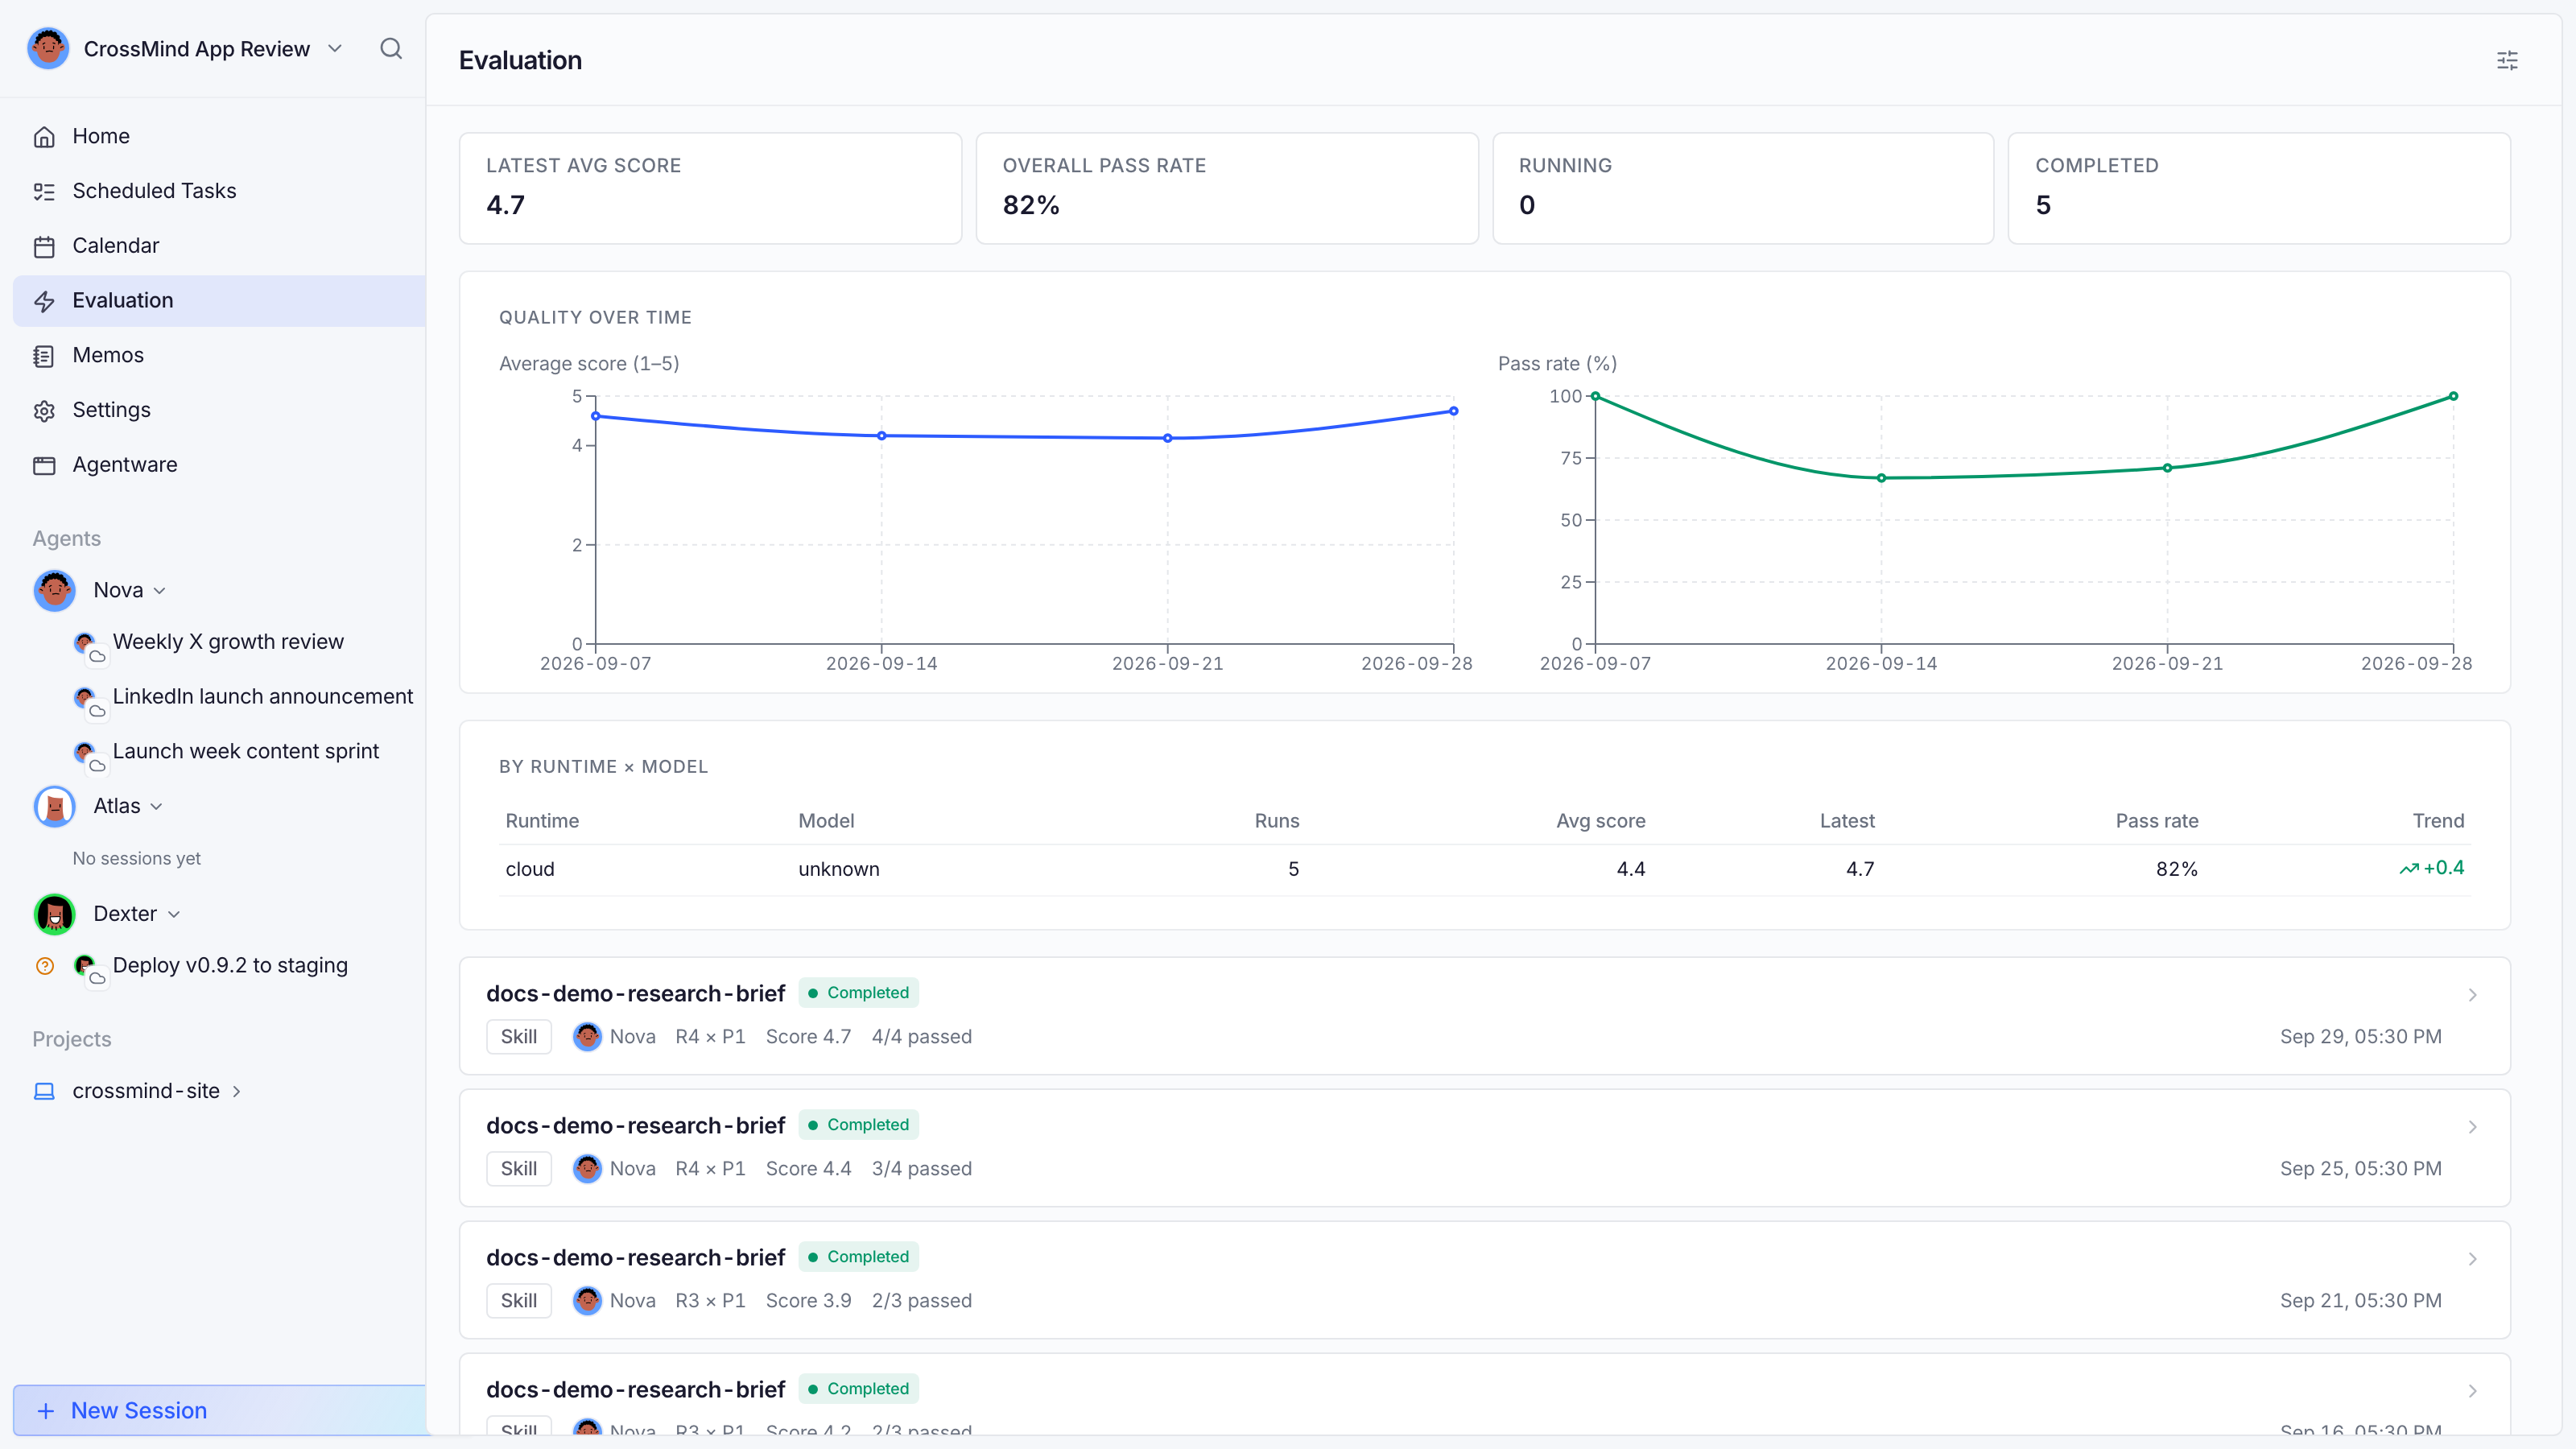
Task: Click the 2026-09-28 average score data point
Action: [1453, 411]
